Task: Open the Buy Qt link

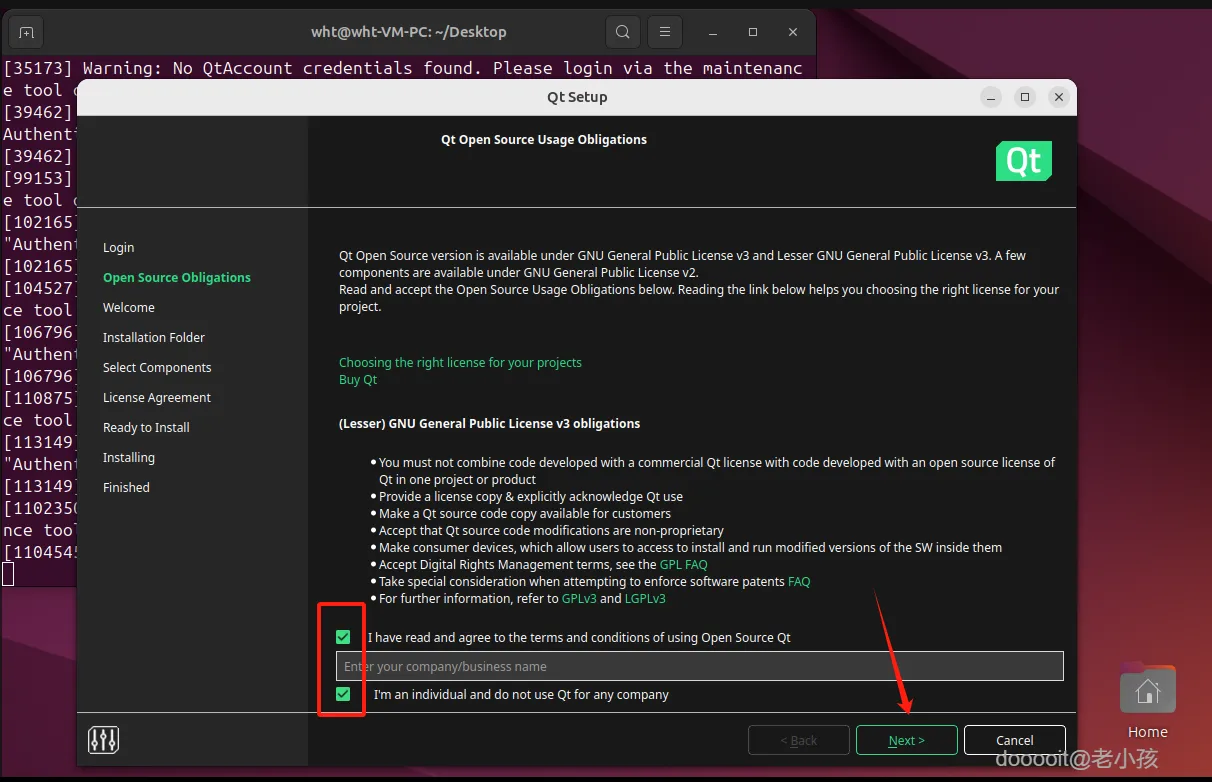Action: click(x=358, y=379)
